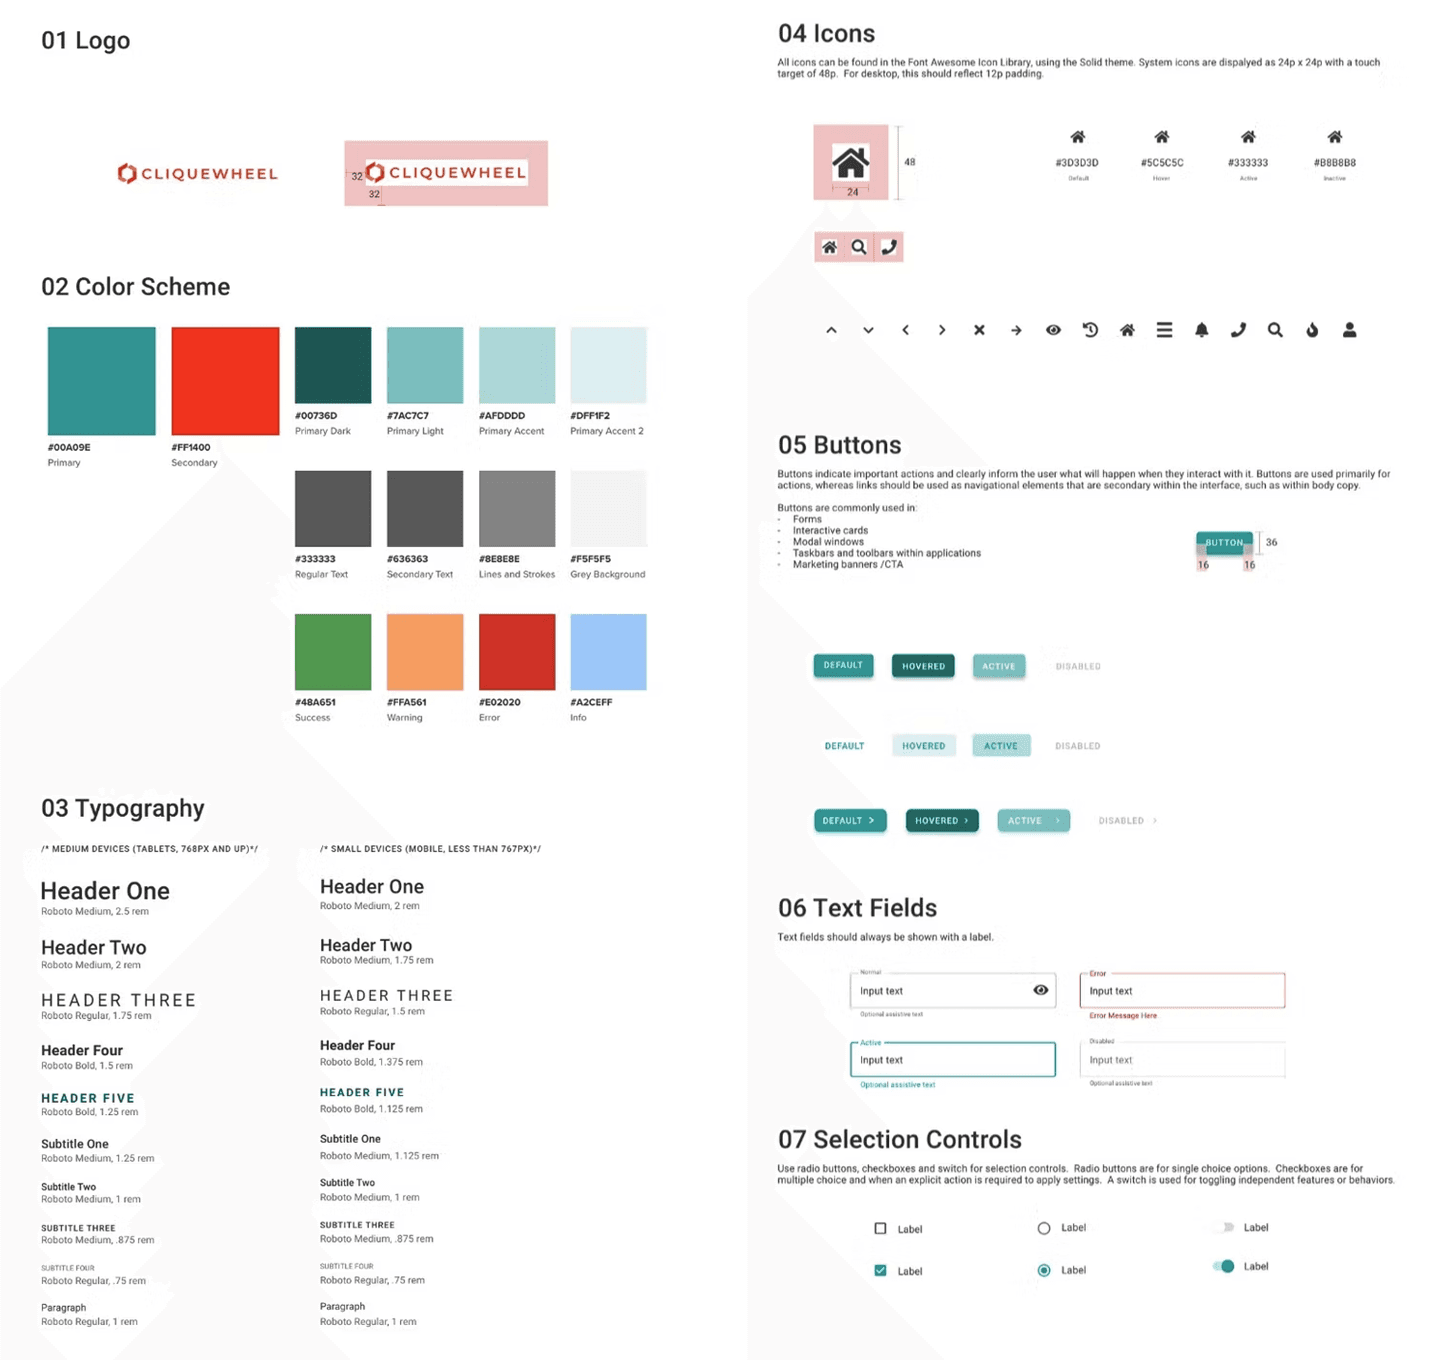Click the teal HEADER FIVE text, medium devices
Image resolution: width=1448 pixels, height=1360 pixels.
point(88,1098)
